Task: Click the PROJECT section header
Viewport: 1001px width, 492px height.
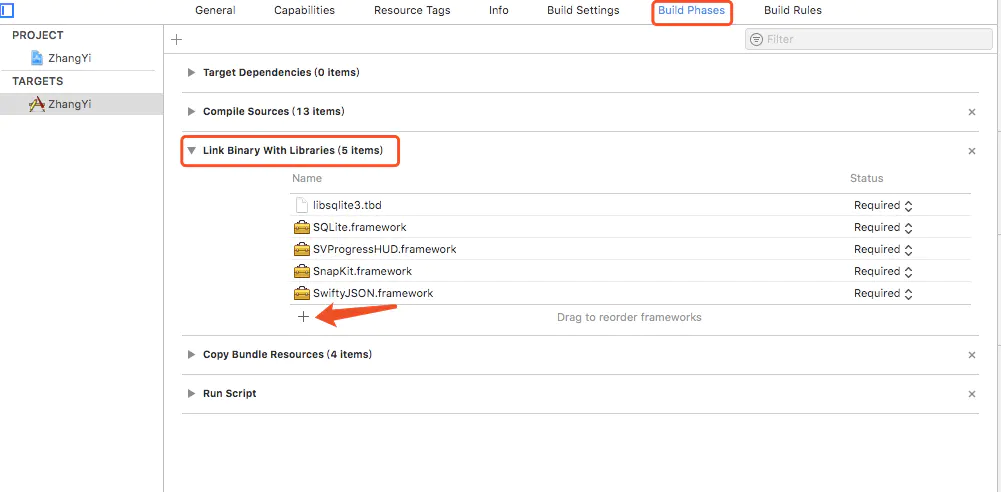Action: click(38, 36)
